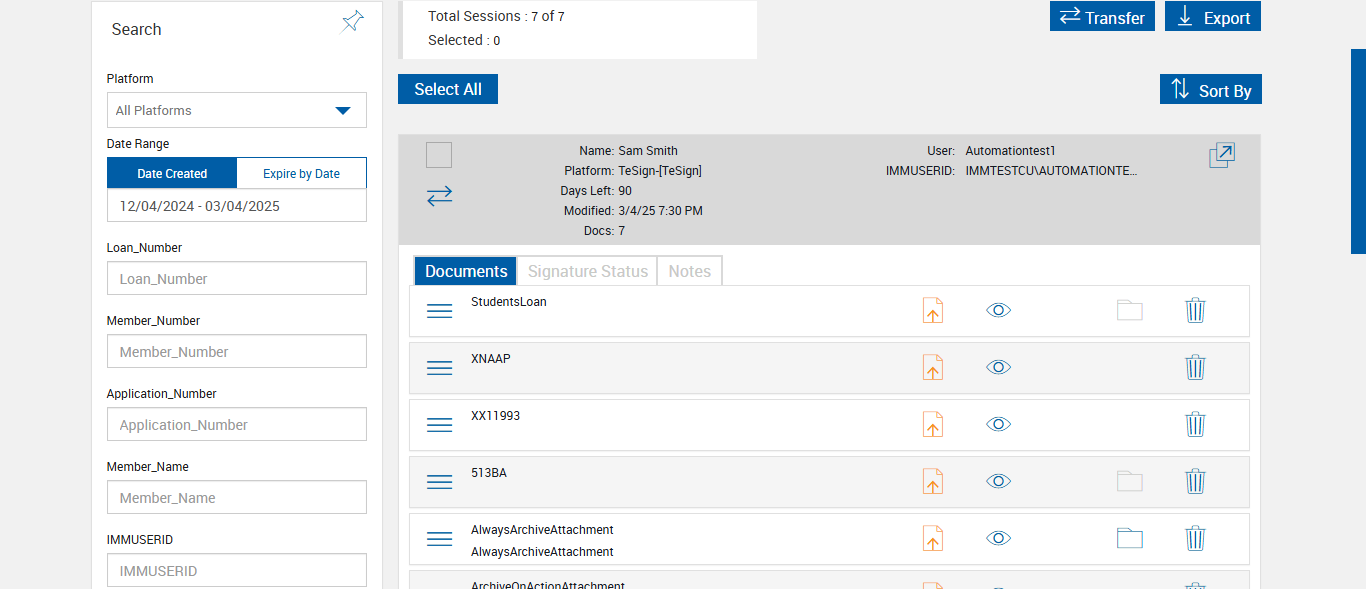The width and height of the screenshot is (1366, 589).
Task: Open the Sam Smith session in new window
Action: click(x=1222, y=155)
